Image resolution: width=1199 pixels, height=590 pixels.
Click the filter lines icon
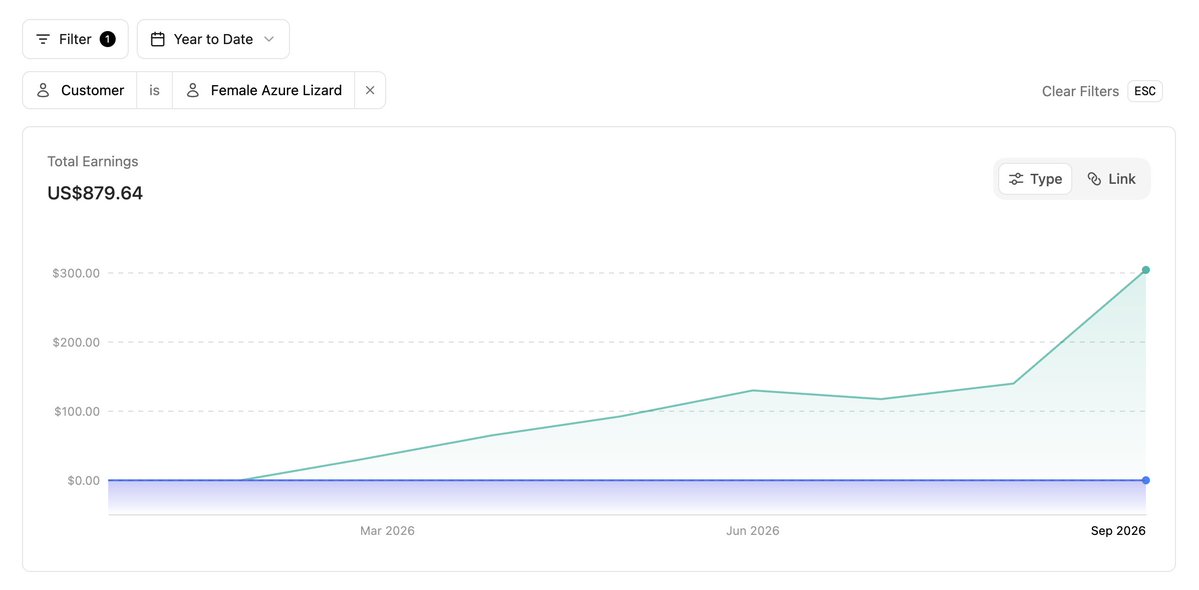click(x=44, y=39)
